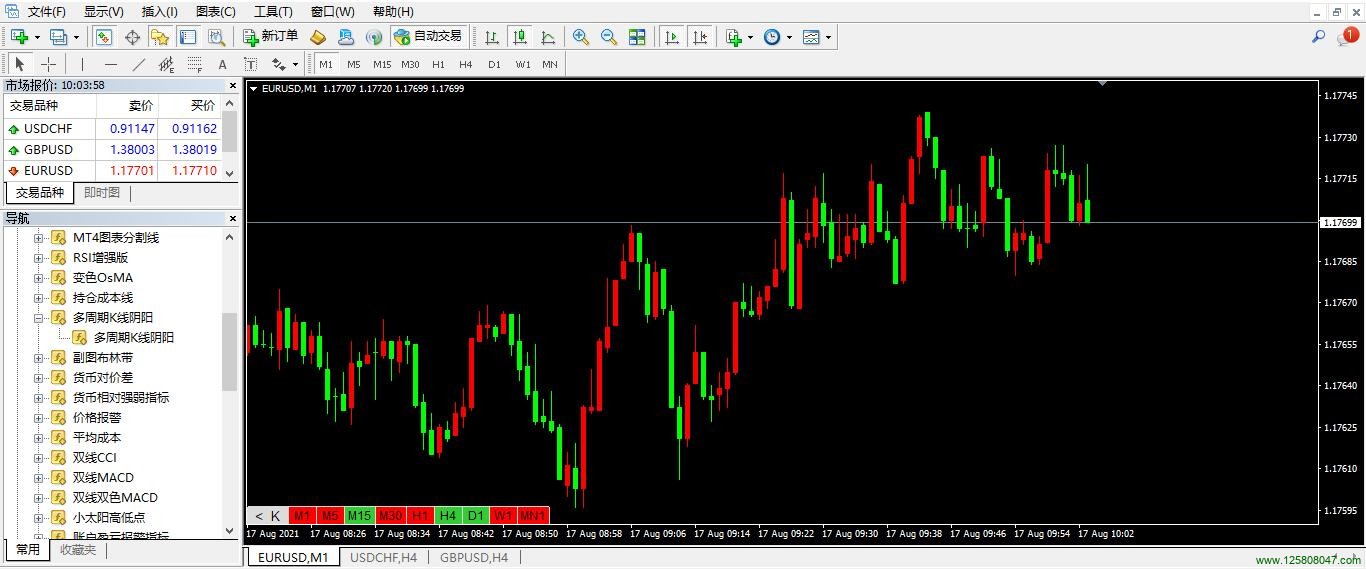1366x569 pixels.
Task: Select the text A tool
Action: [223, 64]
